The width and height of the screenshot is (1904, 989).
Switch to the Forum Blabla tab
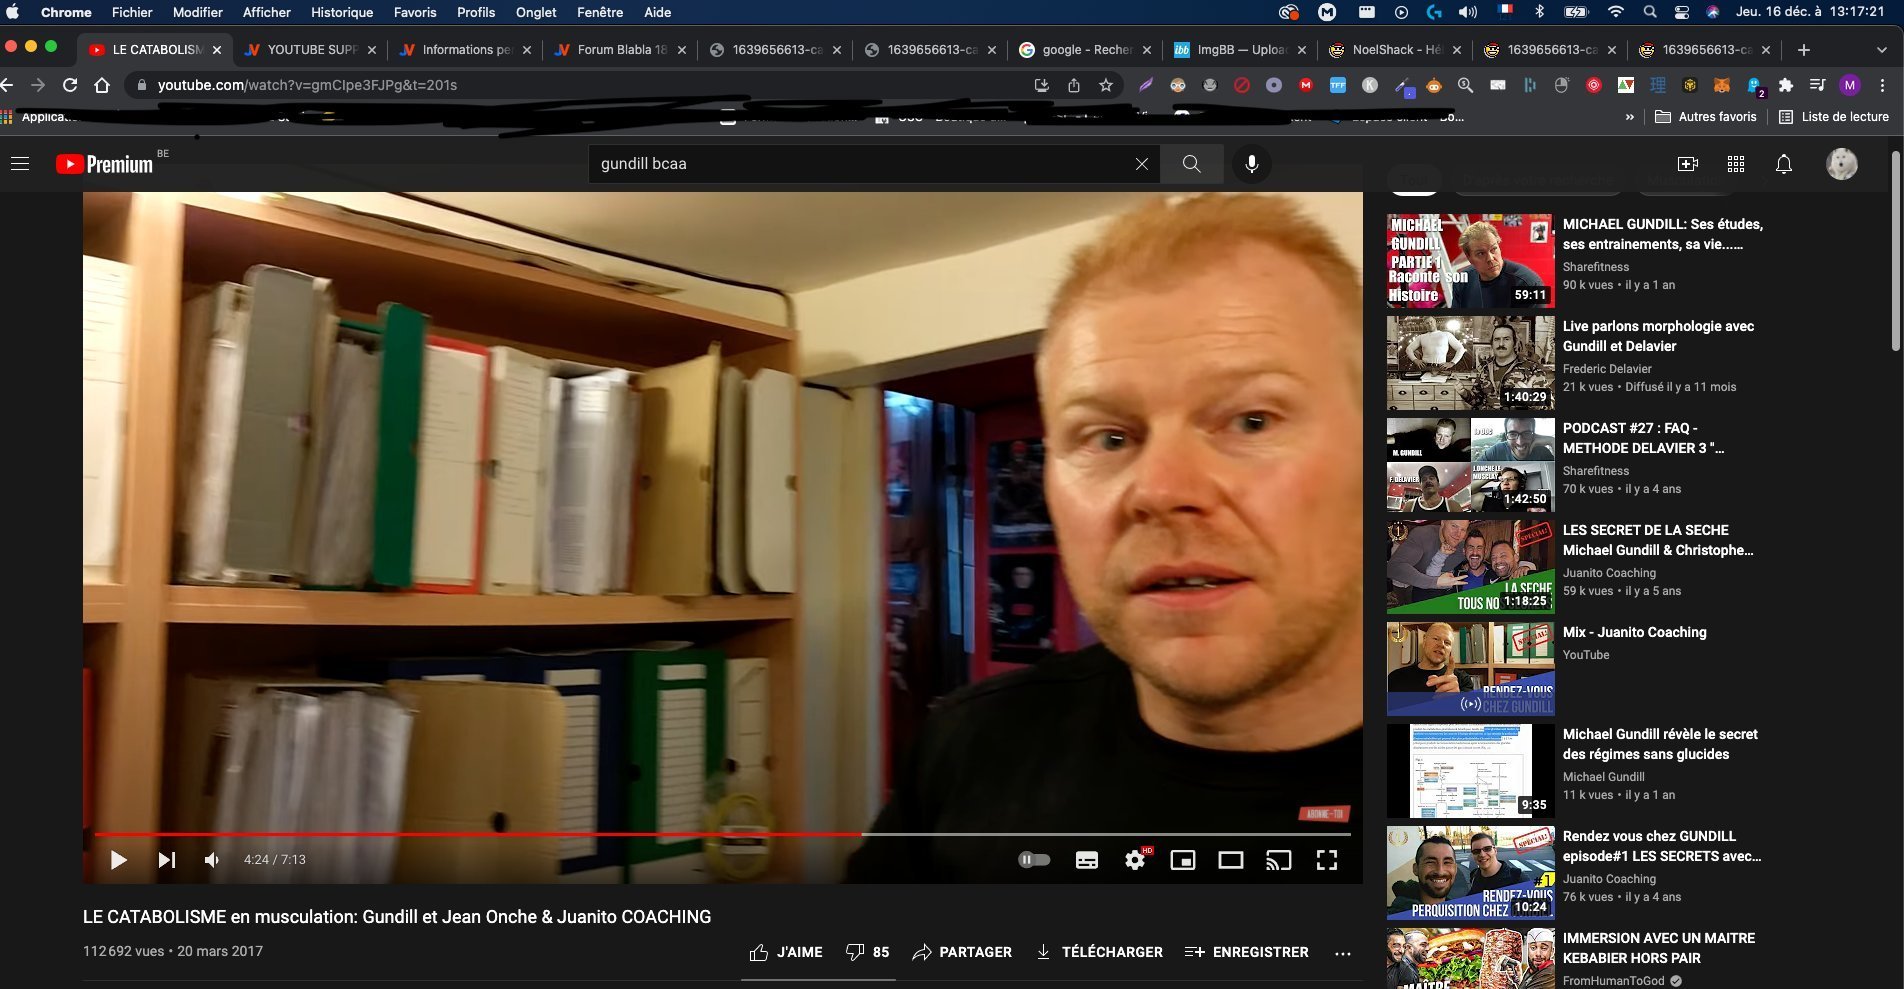[x=620, y=50]
